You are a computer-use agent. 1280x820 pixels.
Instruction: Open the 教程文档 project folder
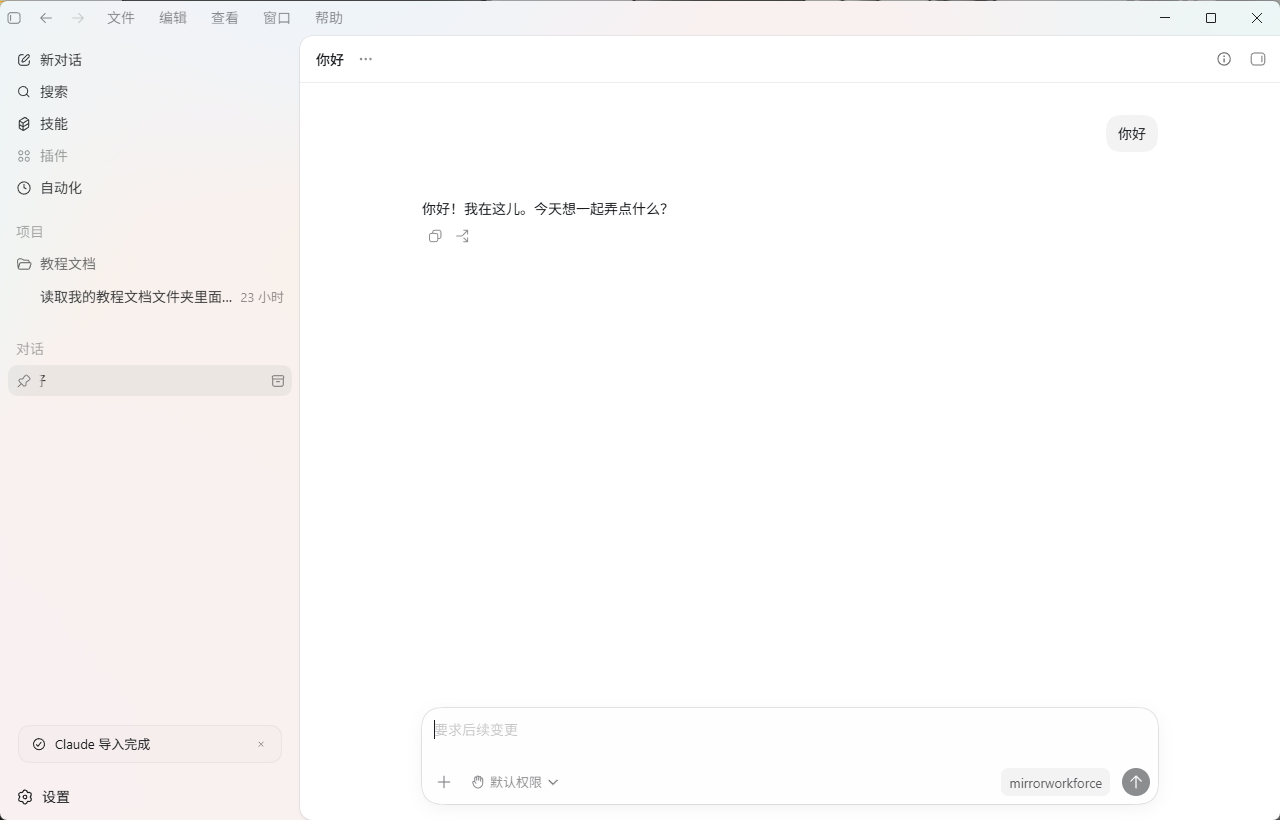point(150,264)
